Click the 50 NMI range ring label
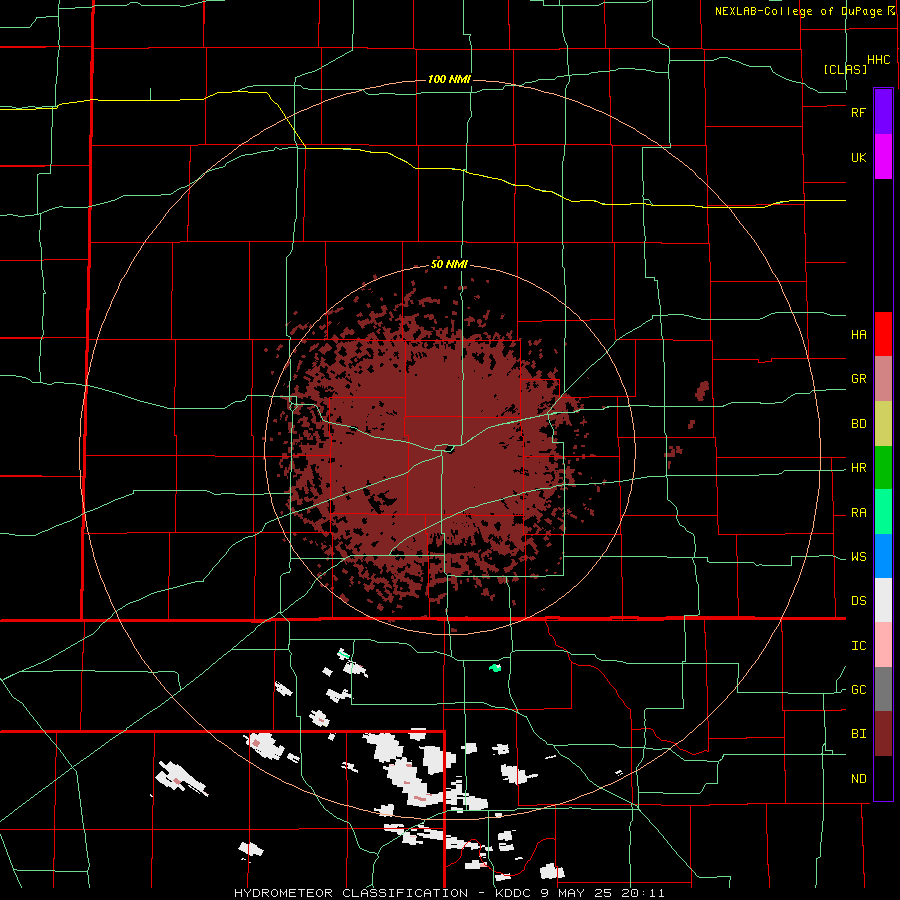The height and width of the screenshot is (900, 900). (449, 265)
